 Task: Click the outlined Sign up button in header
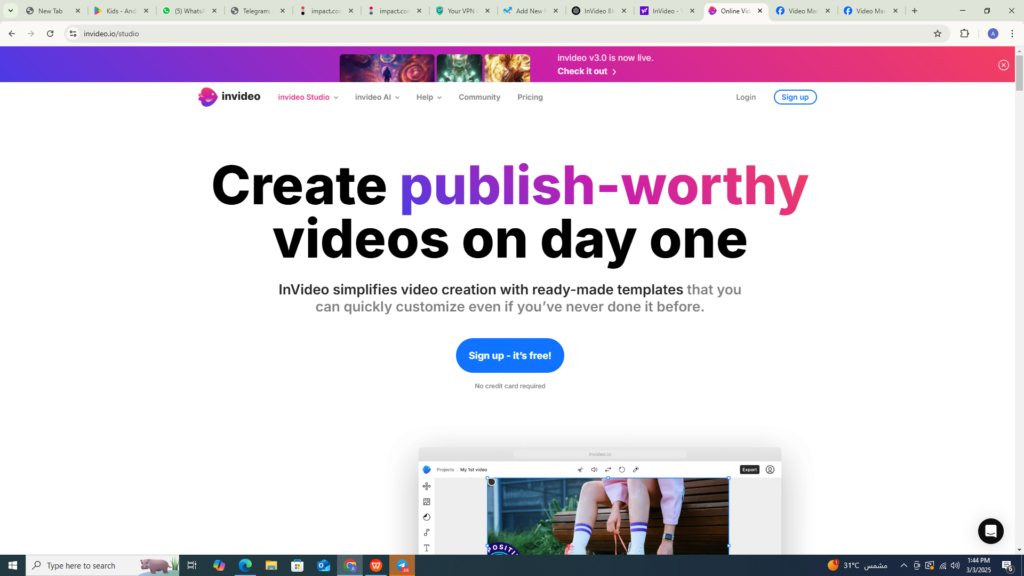tap(795, 97)
